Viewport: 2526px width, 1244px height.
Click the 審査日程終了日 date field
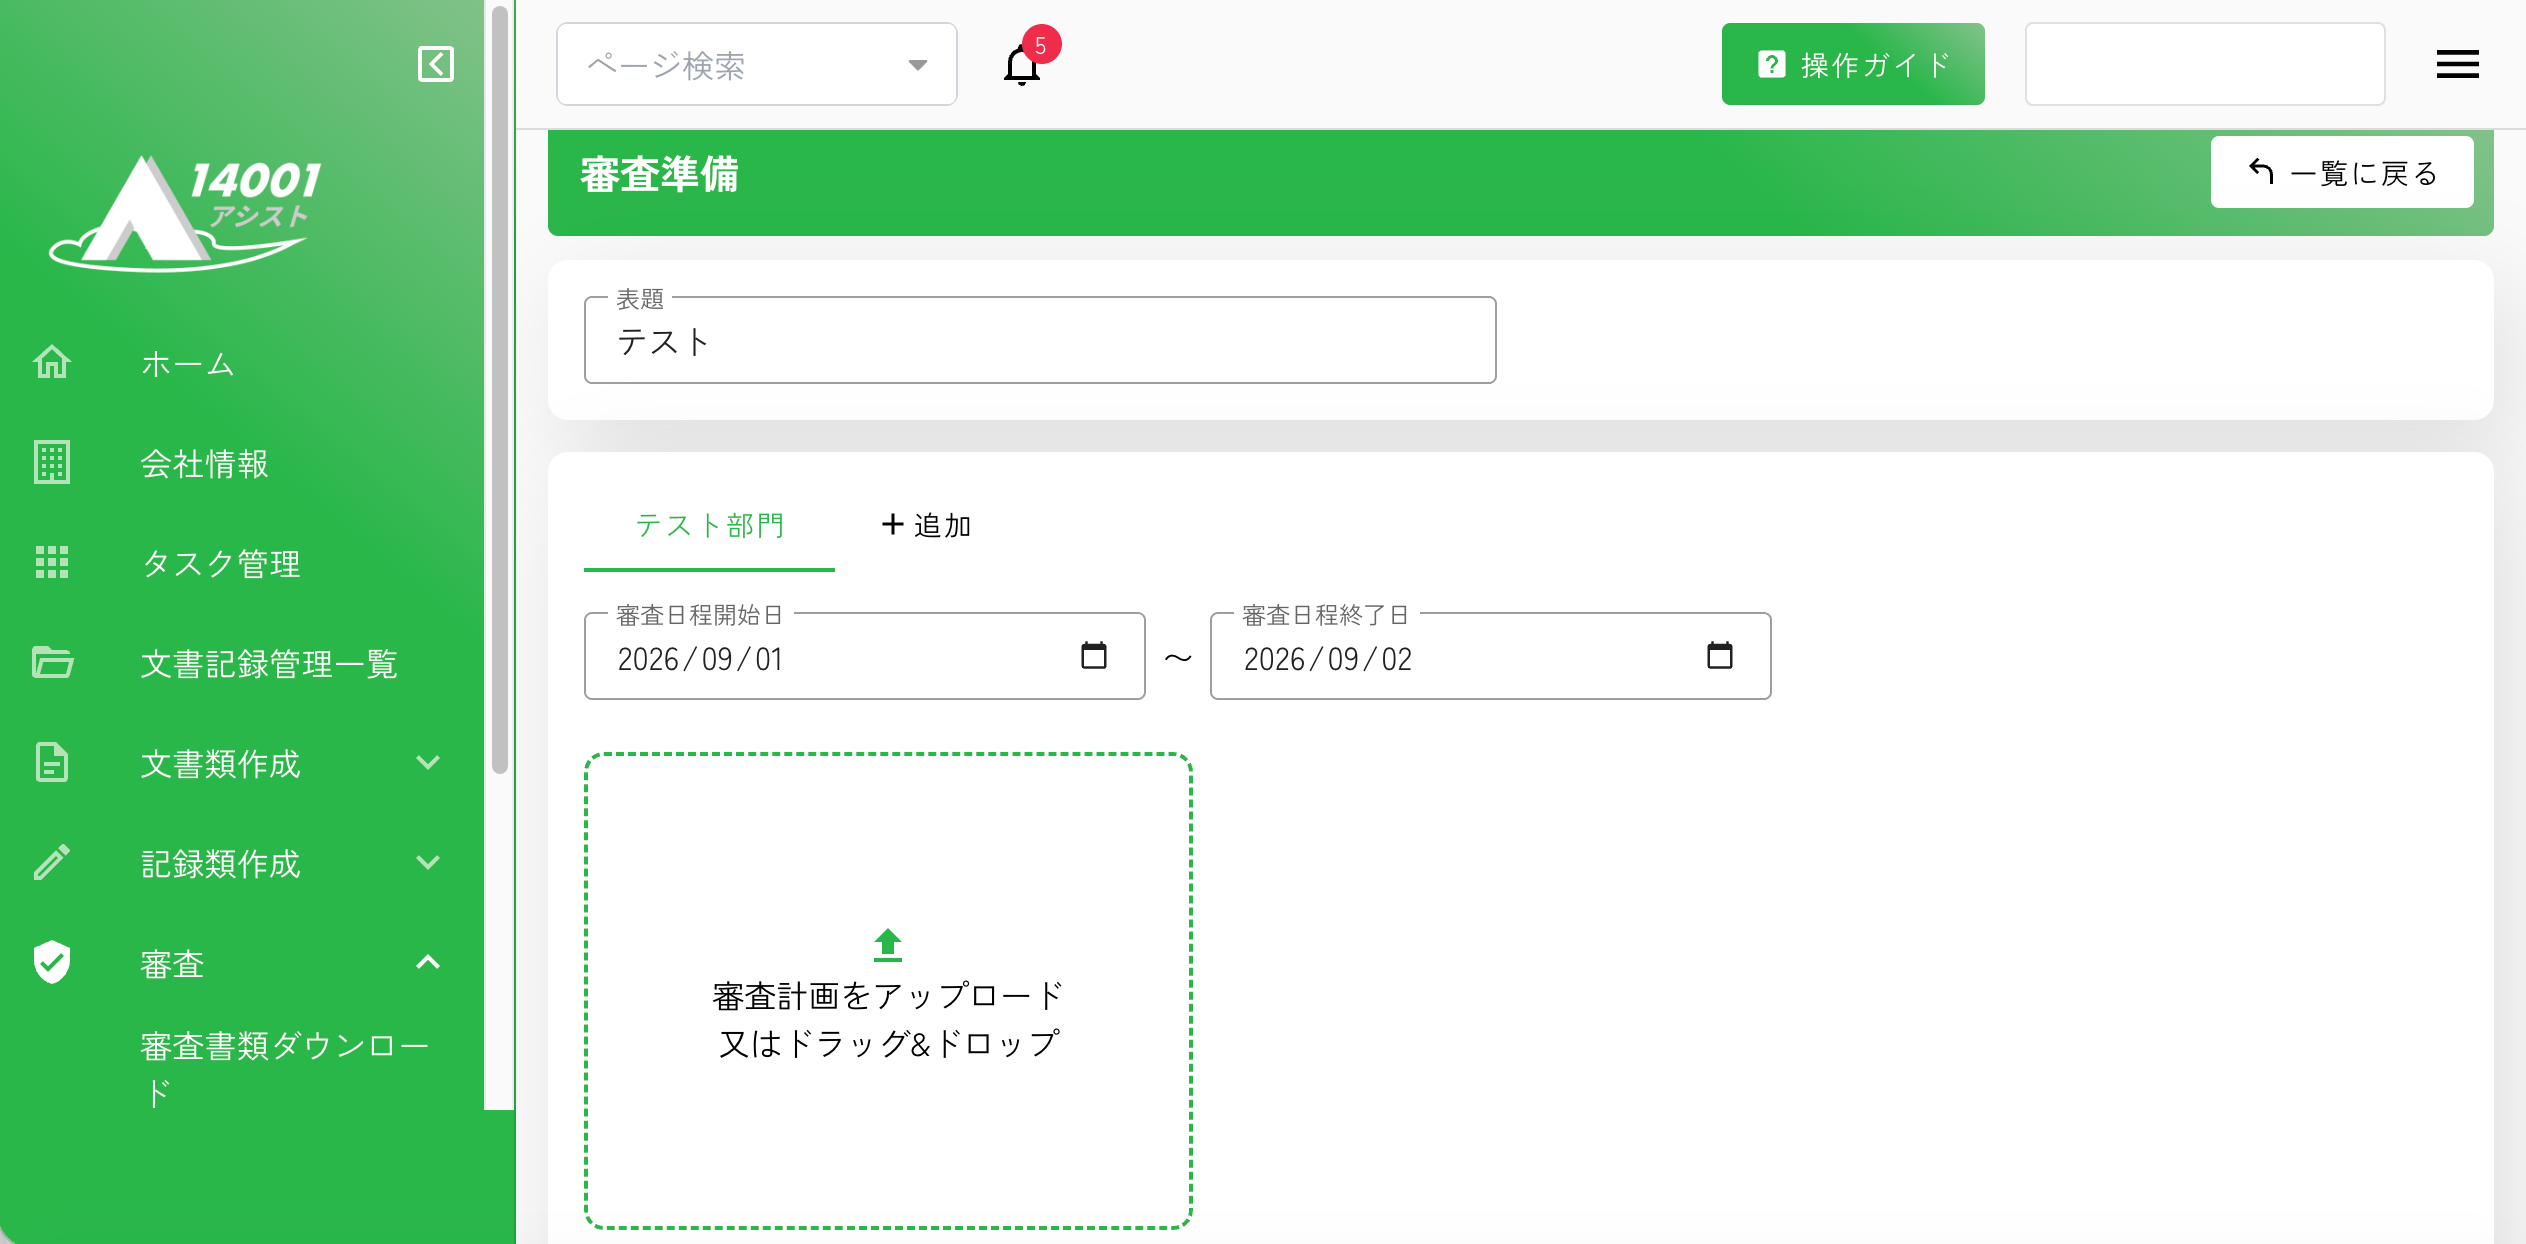click(1491, 656)
